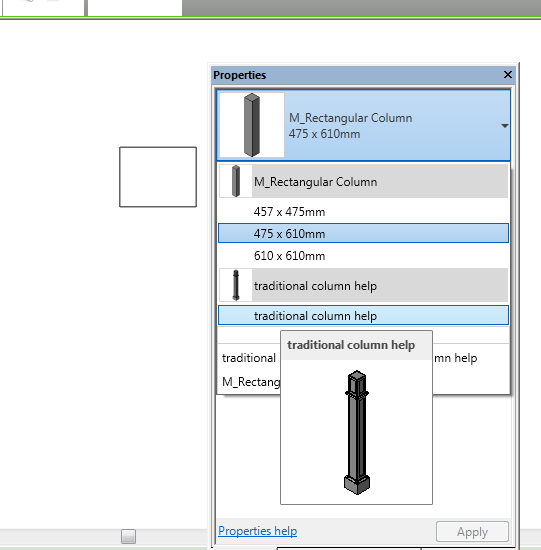Viewport: 541px width, 550px height.
Task: Click the recently used 'traditional' entry
Action: [x=249, y=358]
